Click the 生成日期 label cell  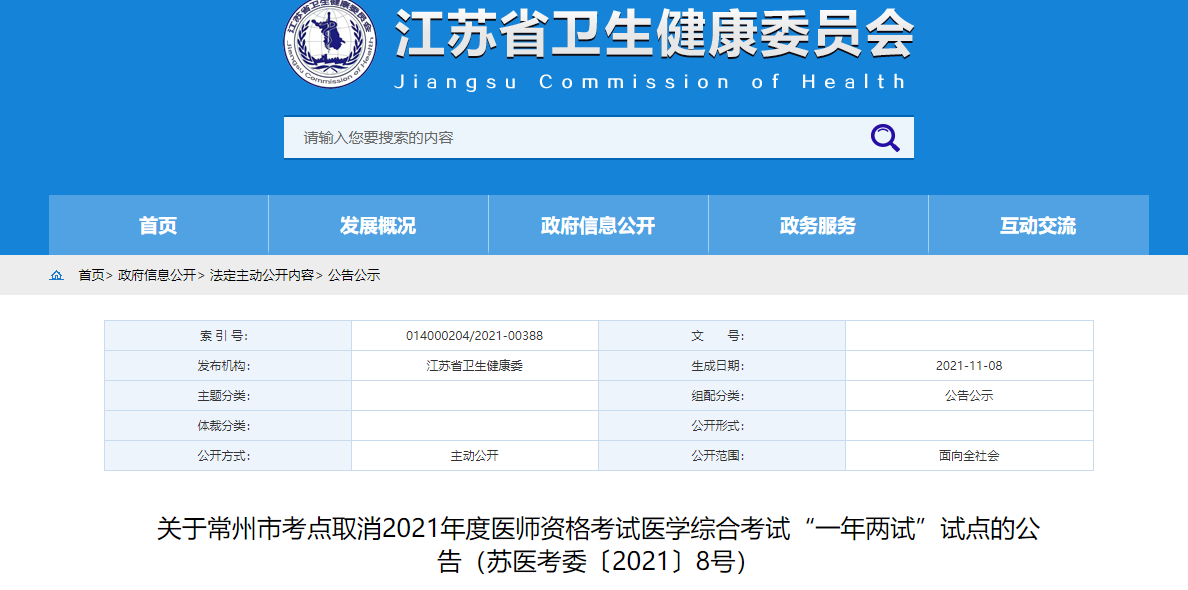point(722,366)
